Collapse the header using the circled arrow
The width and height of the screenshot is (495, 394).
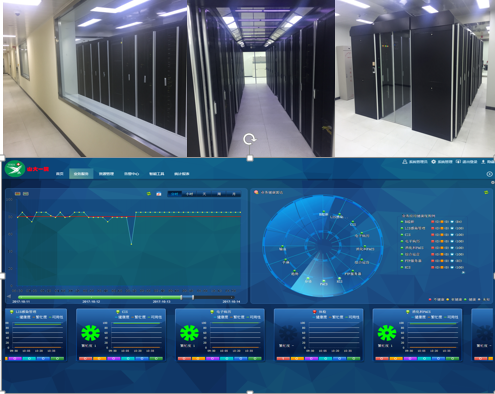point(489,174)
